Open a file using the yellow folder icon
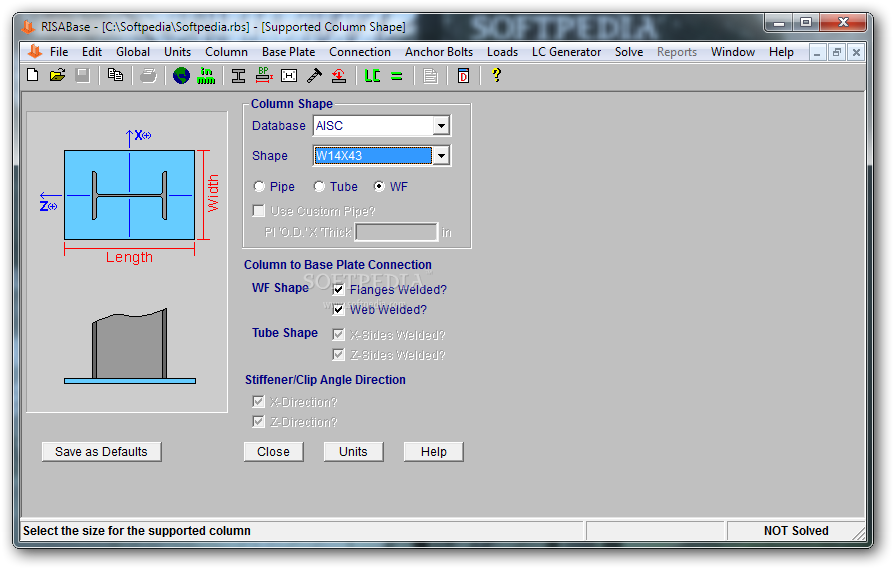The image size is (894, 569). 58,75
